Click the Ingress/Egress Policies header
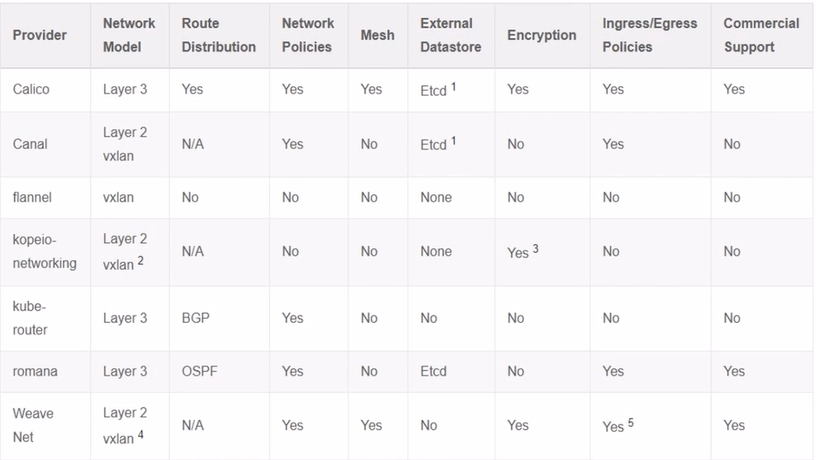 [649, 35]
